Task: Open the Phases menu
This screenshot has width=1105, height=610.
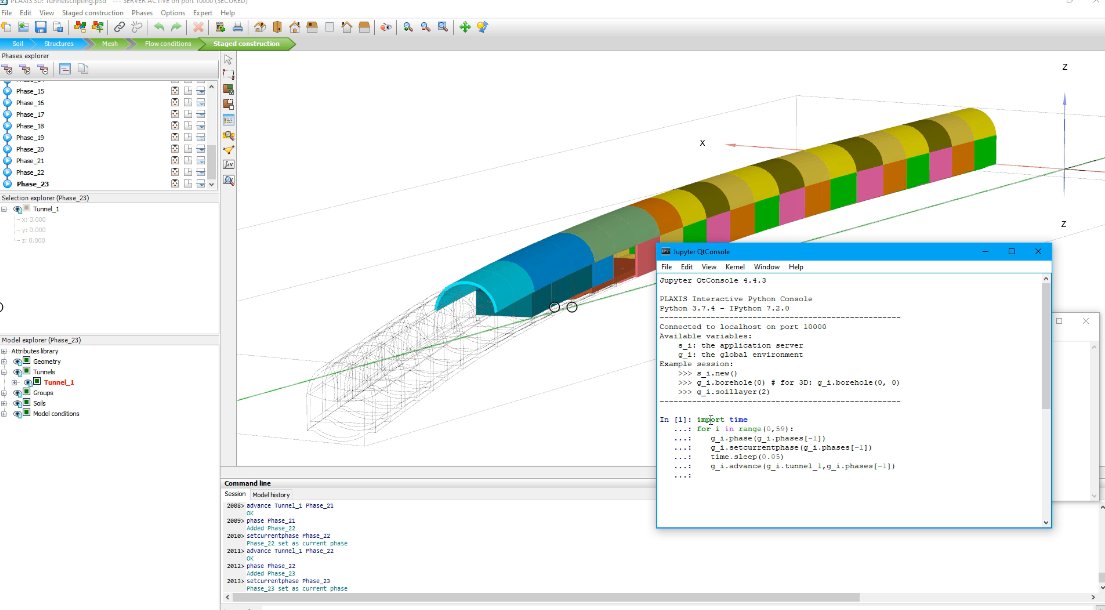Action: (x=142, y=13)
